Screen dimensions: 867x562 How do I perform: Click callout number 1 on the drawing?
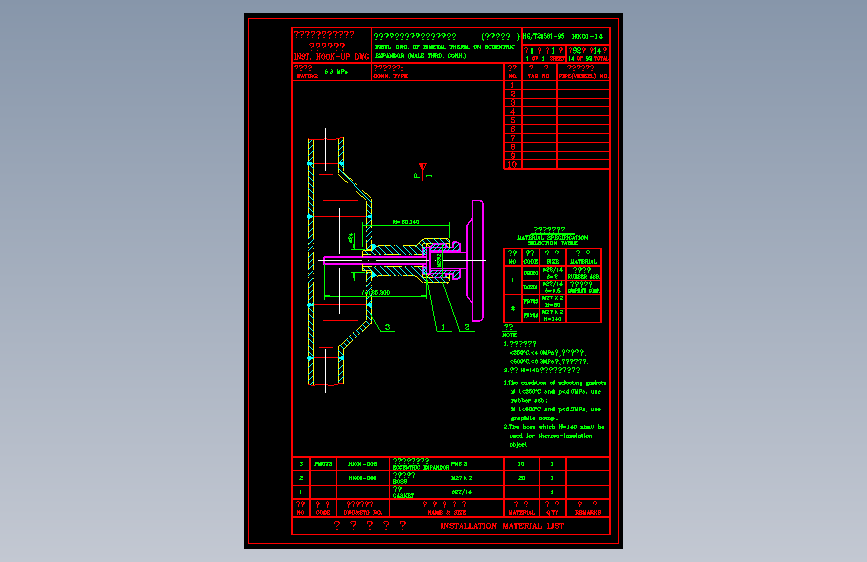443,327
